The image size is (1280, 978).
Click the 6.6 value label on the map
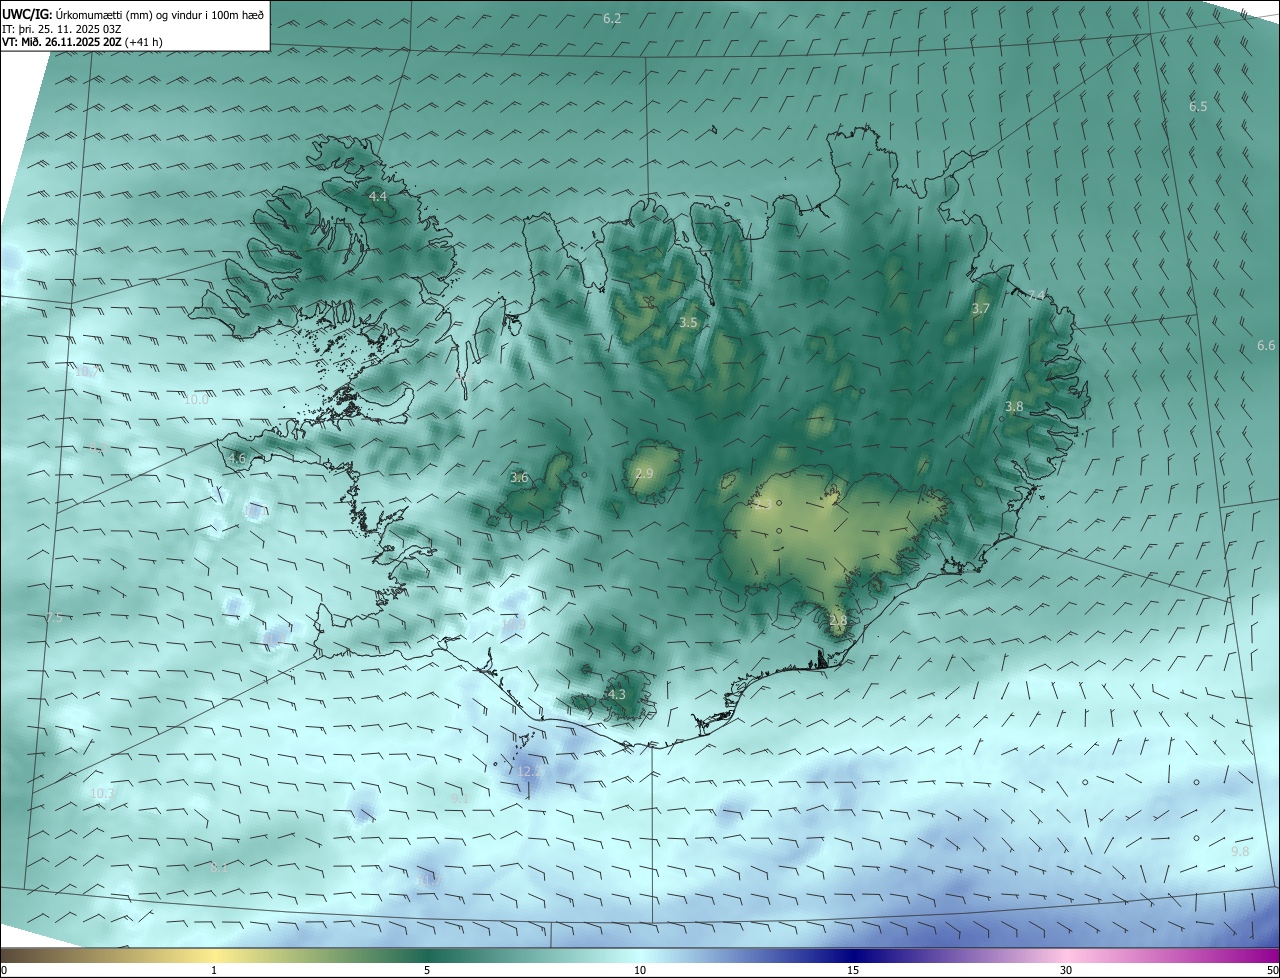coord(1266,346)
